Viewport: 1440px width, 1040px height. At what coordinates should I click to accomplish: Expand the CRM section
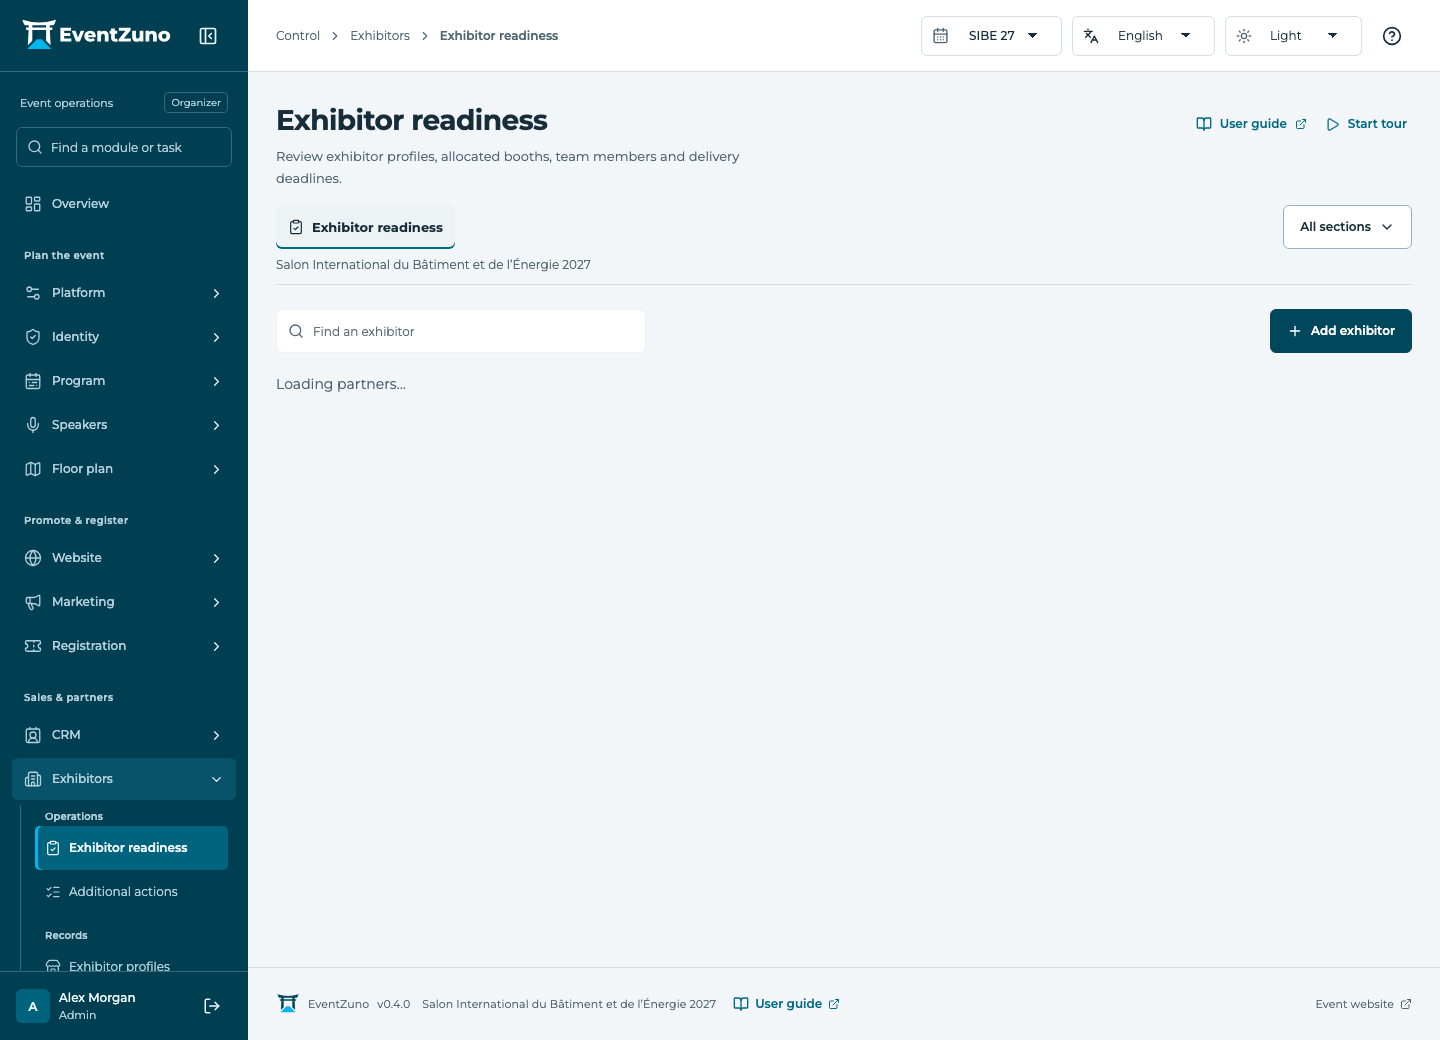coord(124,735)
